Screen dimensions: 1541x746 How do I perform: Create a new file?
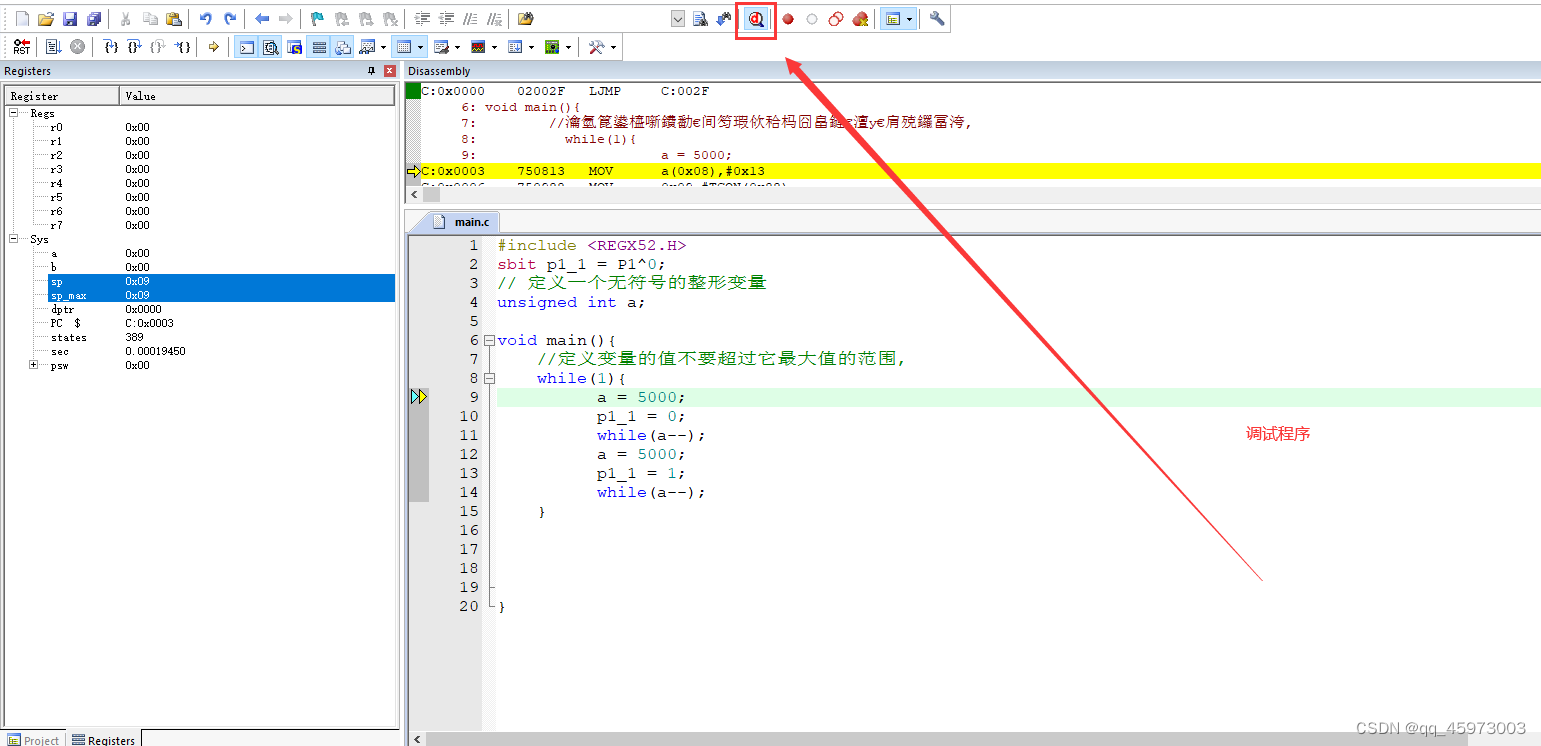(x=23, y=18)
